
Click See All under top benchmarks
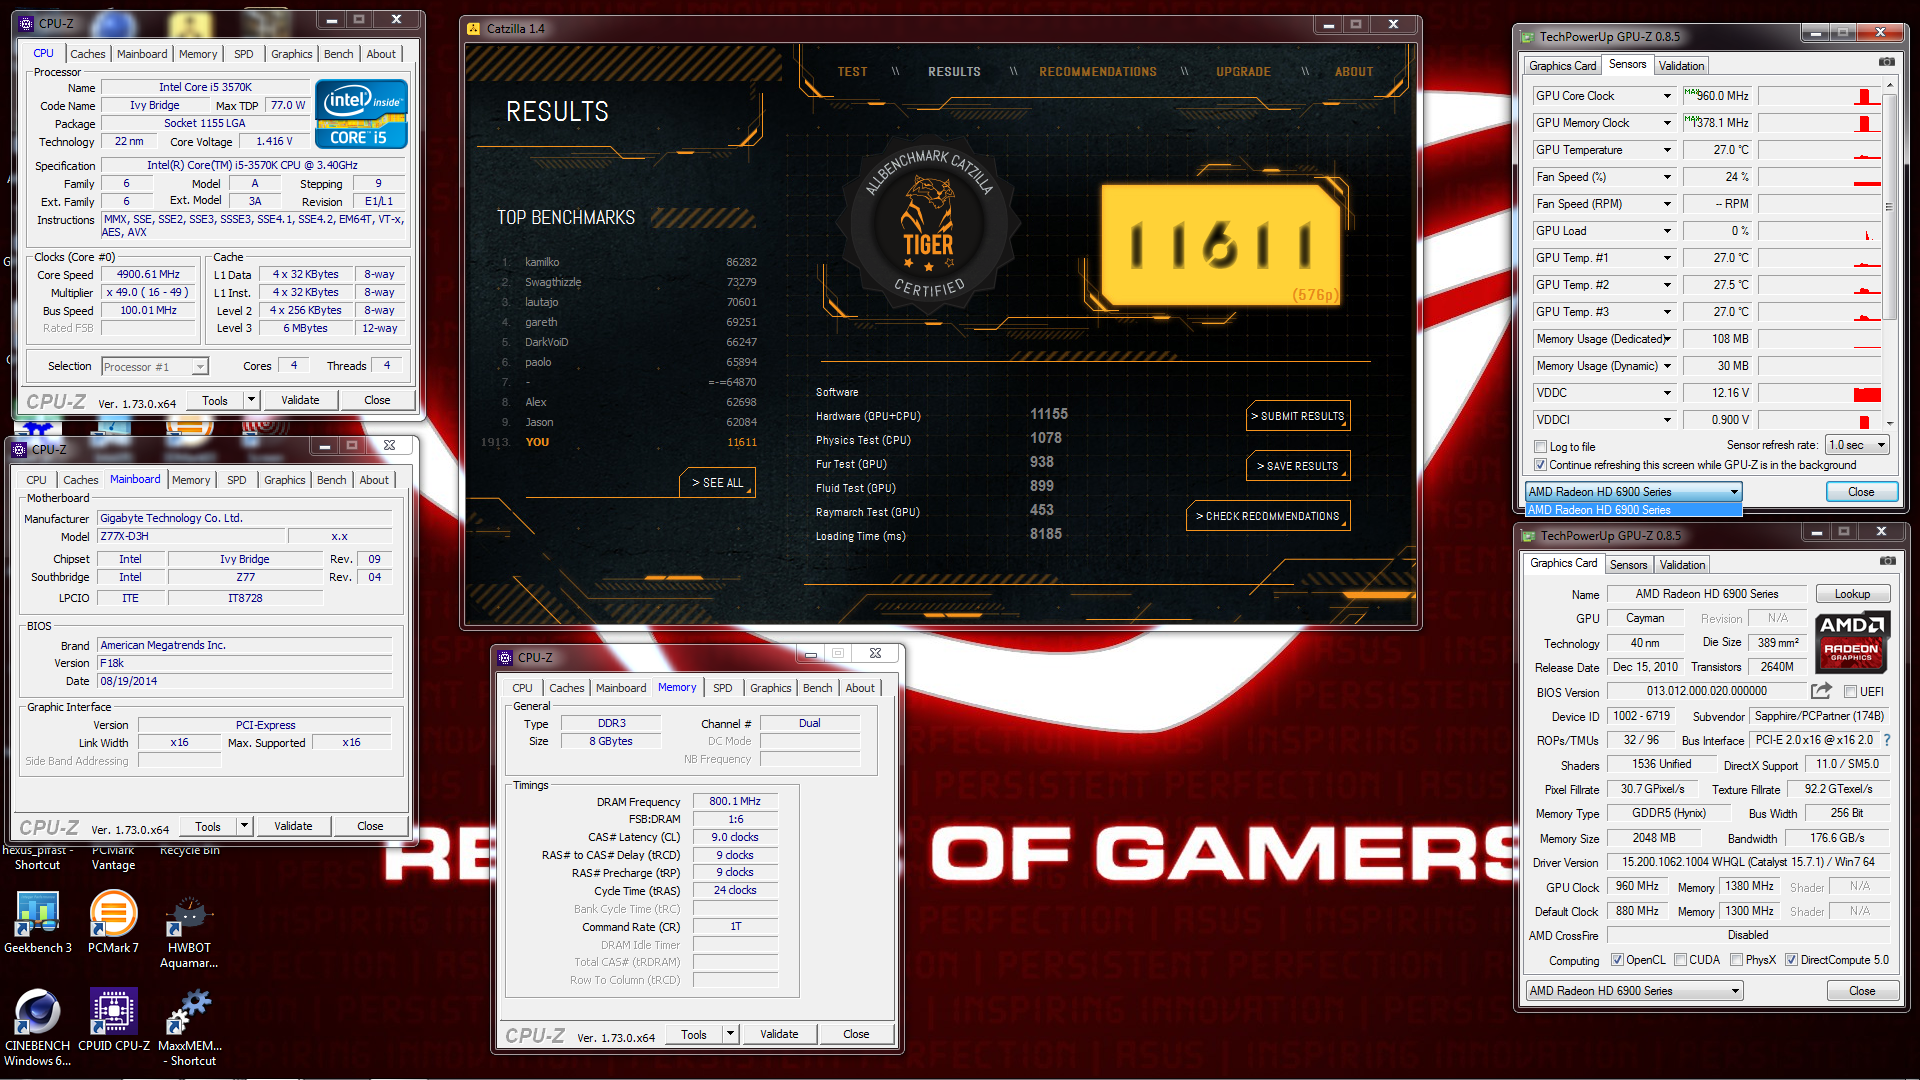click(x=717, y=482)
